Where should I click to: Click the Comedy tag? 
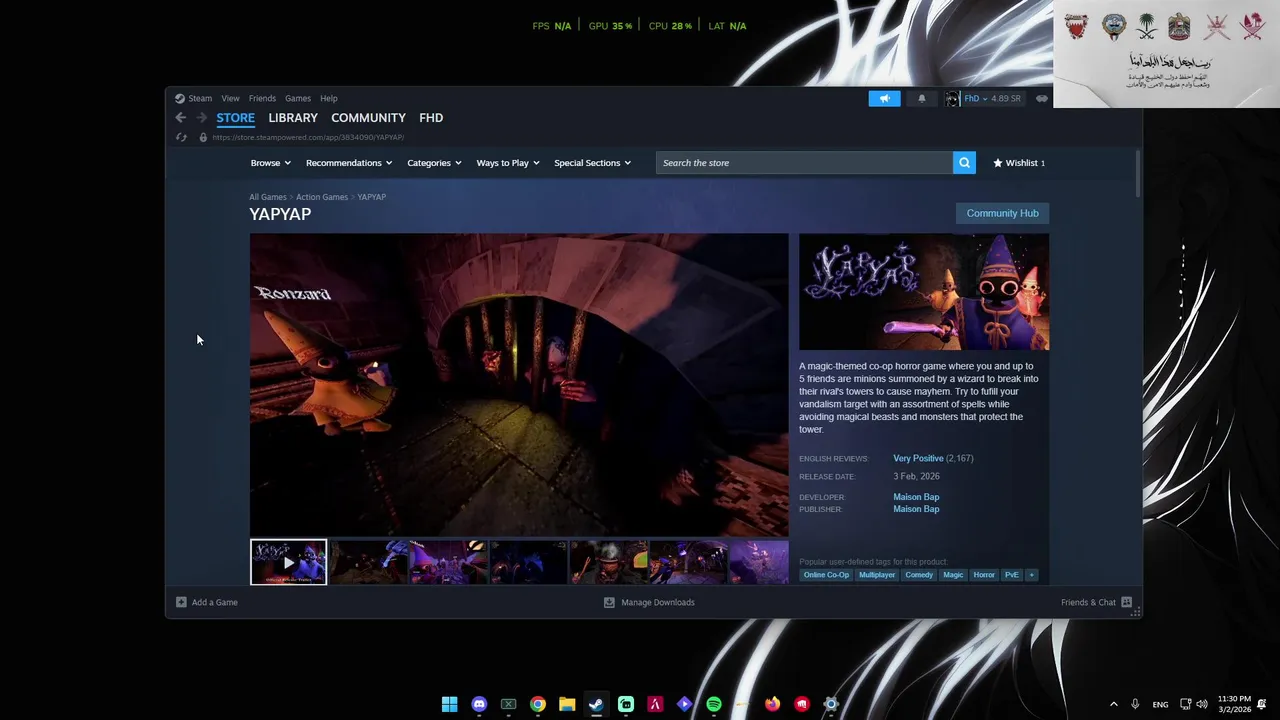(x=919, y=575)
